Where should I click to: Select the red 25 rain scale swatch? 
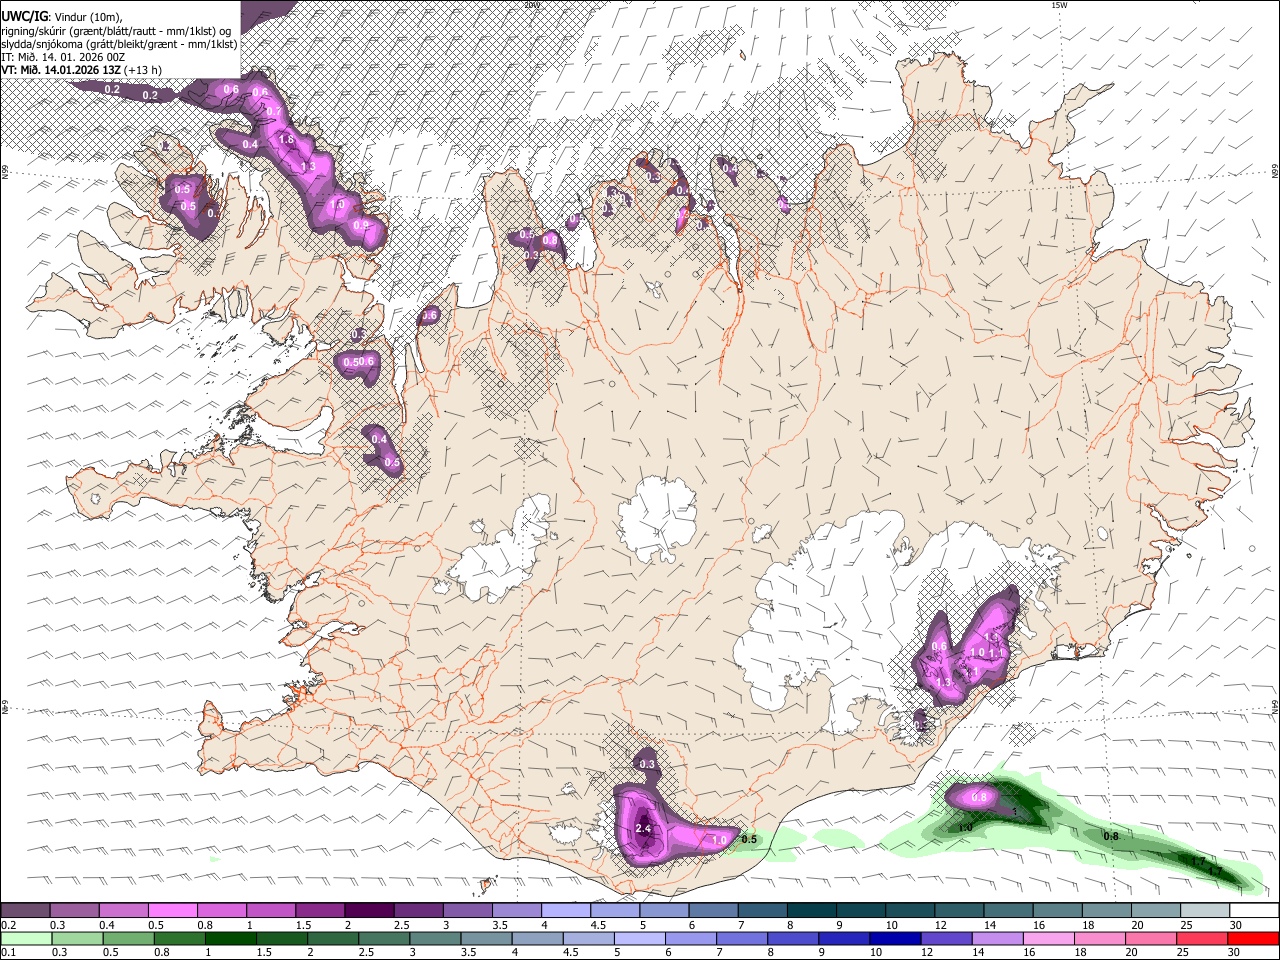[1203, 938]
